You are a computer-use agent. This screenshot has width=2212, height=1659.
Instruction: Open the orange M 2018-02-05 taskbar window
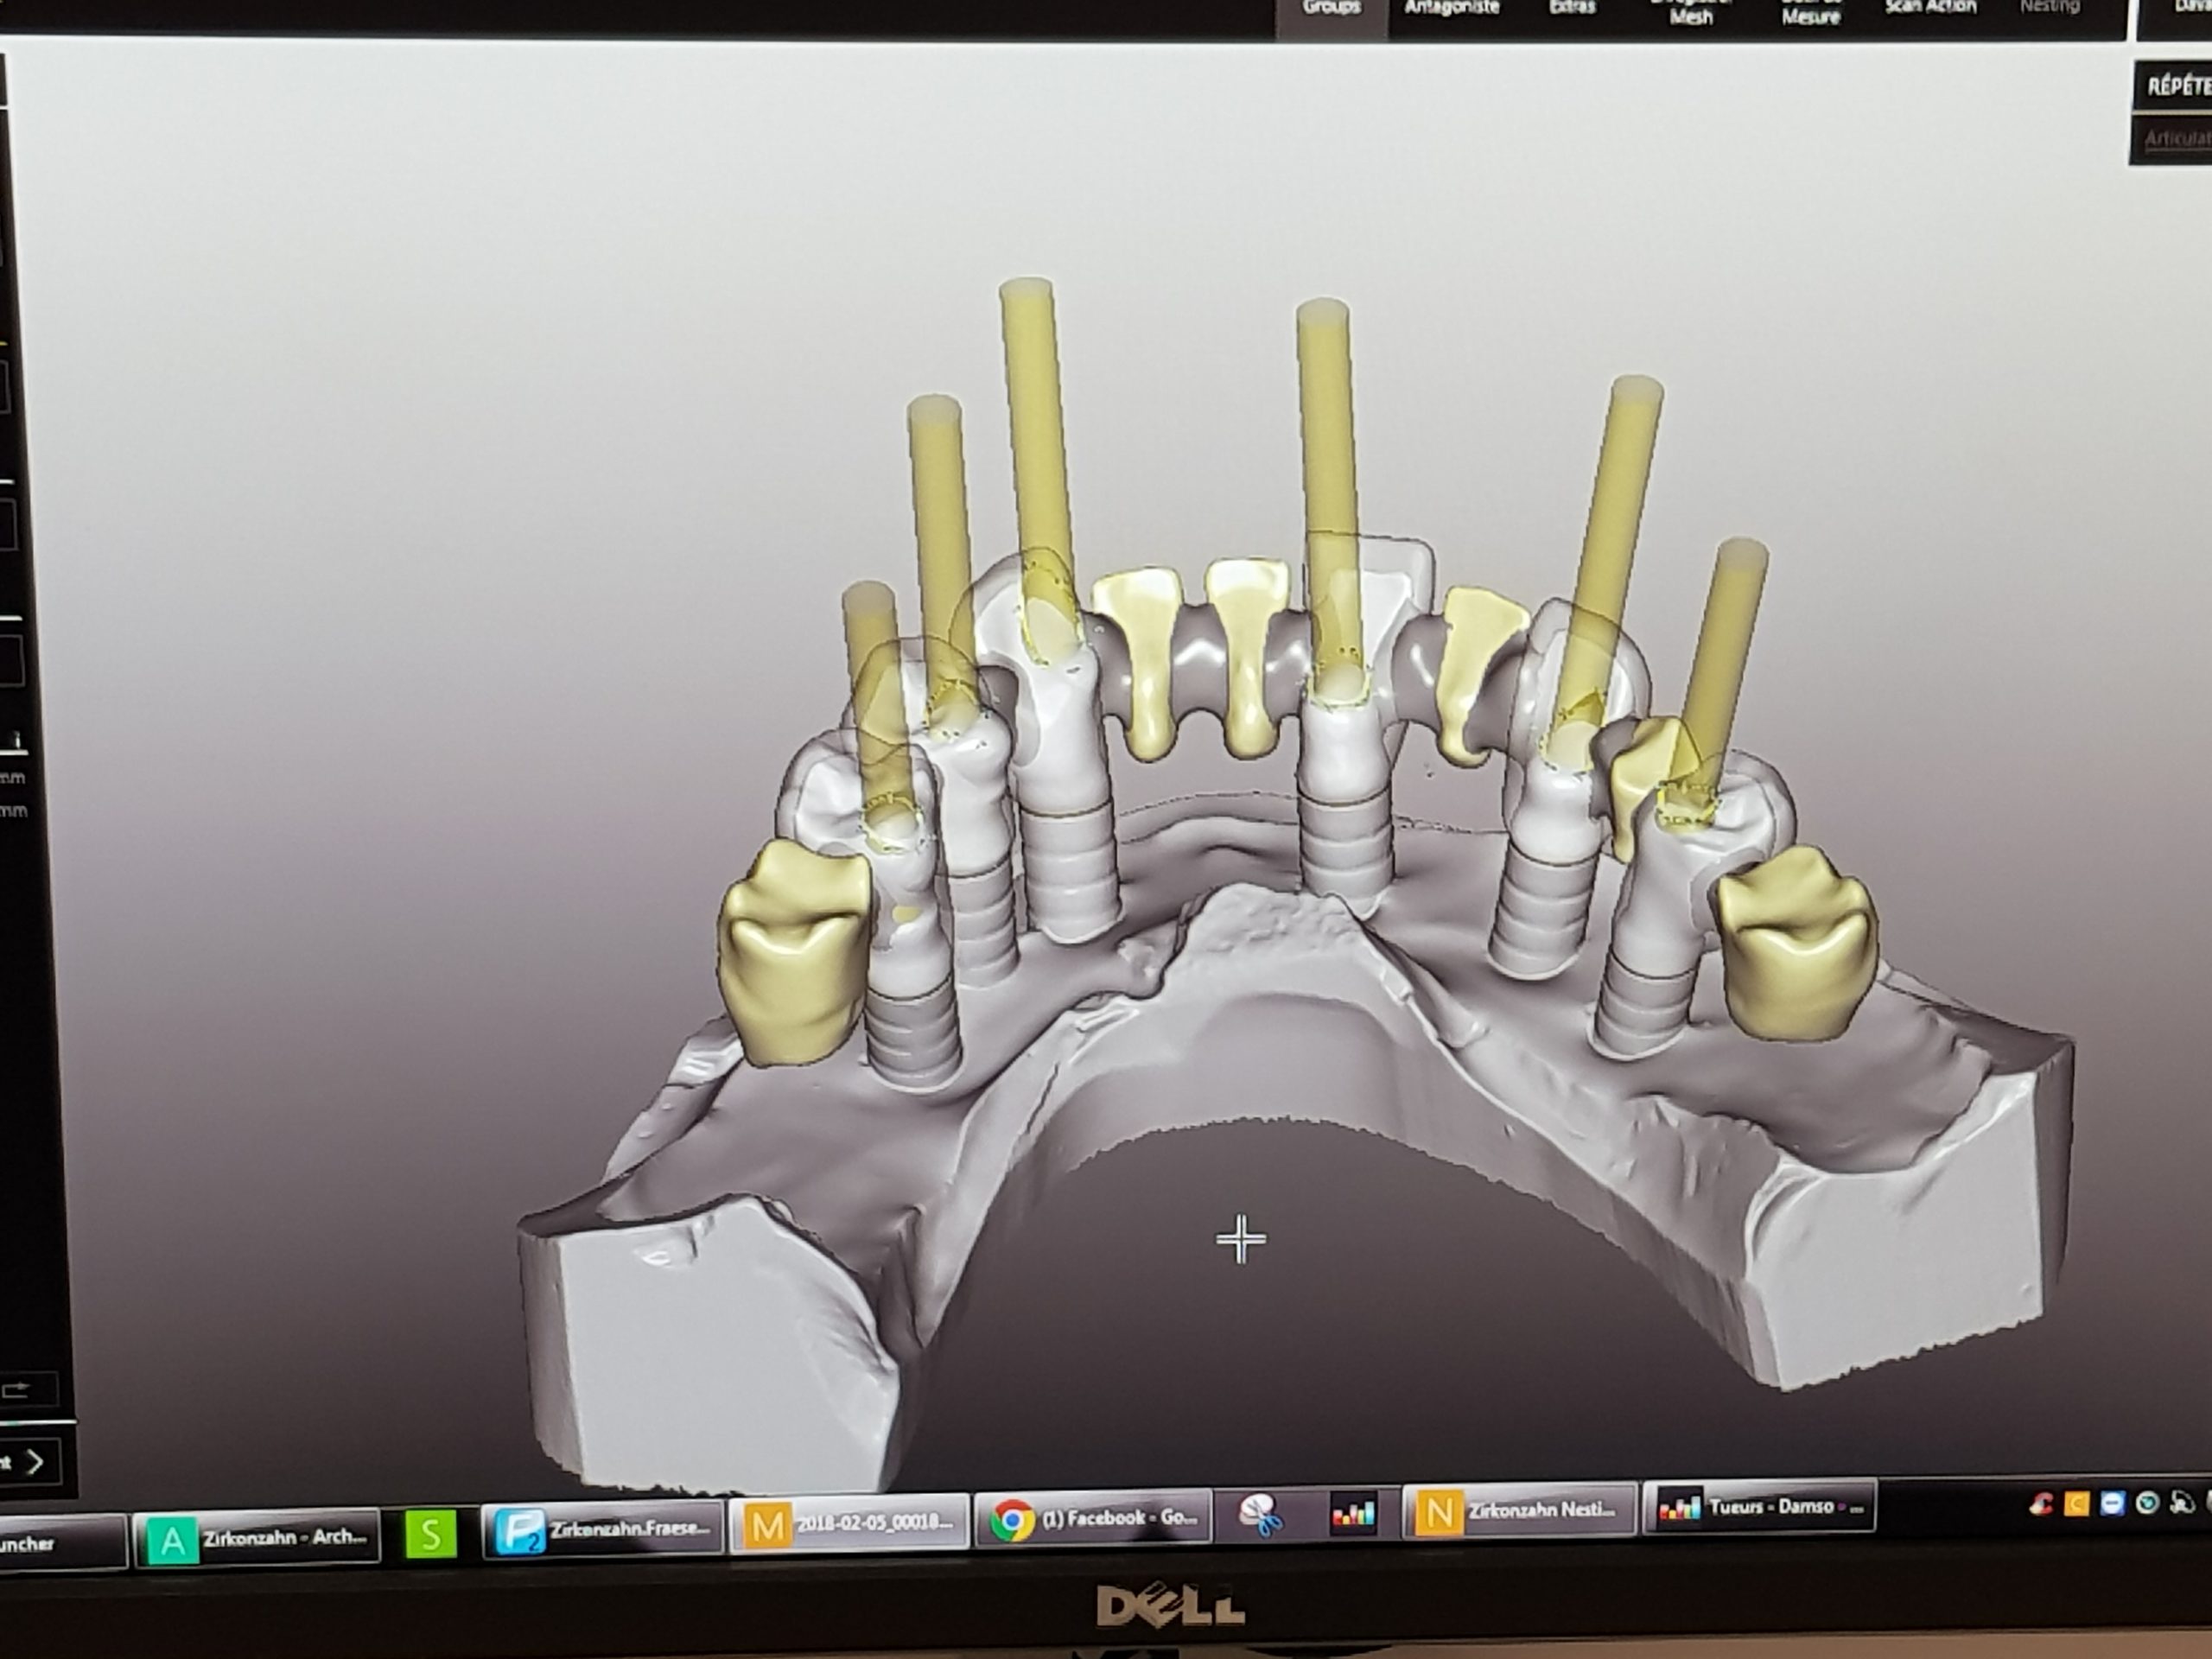[x=849, y=1524]
